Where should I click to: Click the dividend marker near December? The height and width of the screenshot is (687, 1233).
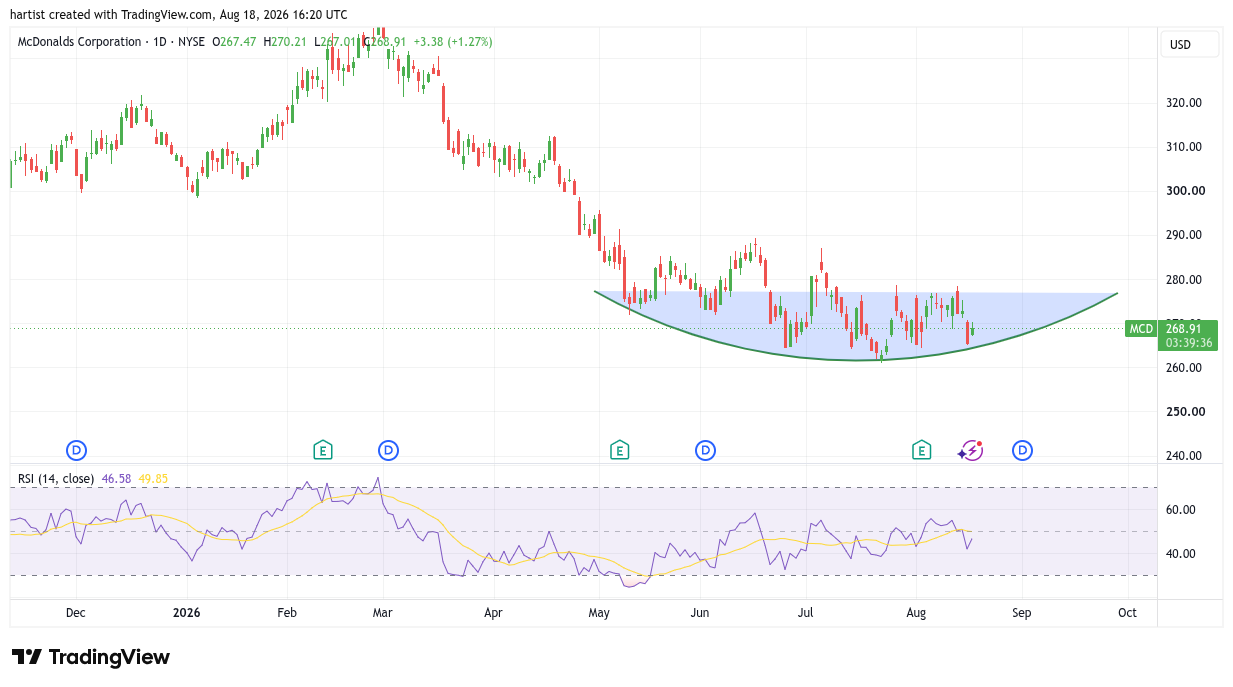(x=76, y=450)
